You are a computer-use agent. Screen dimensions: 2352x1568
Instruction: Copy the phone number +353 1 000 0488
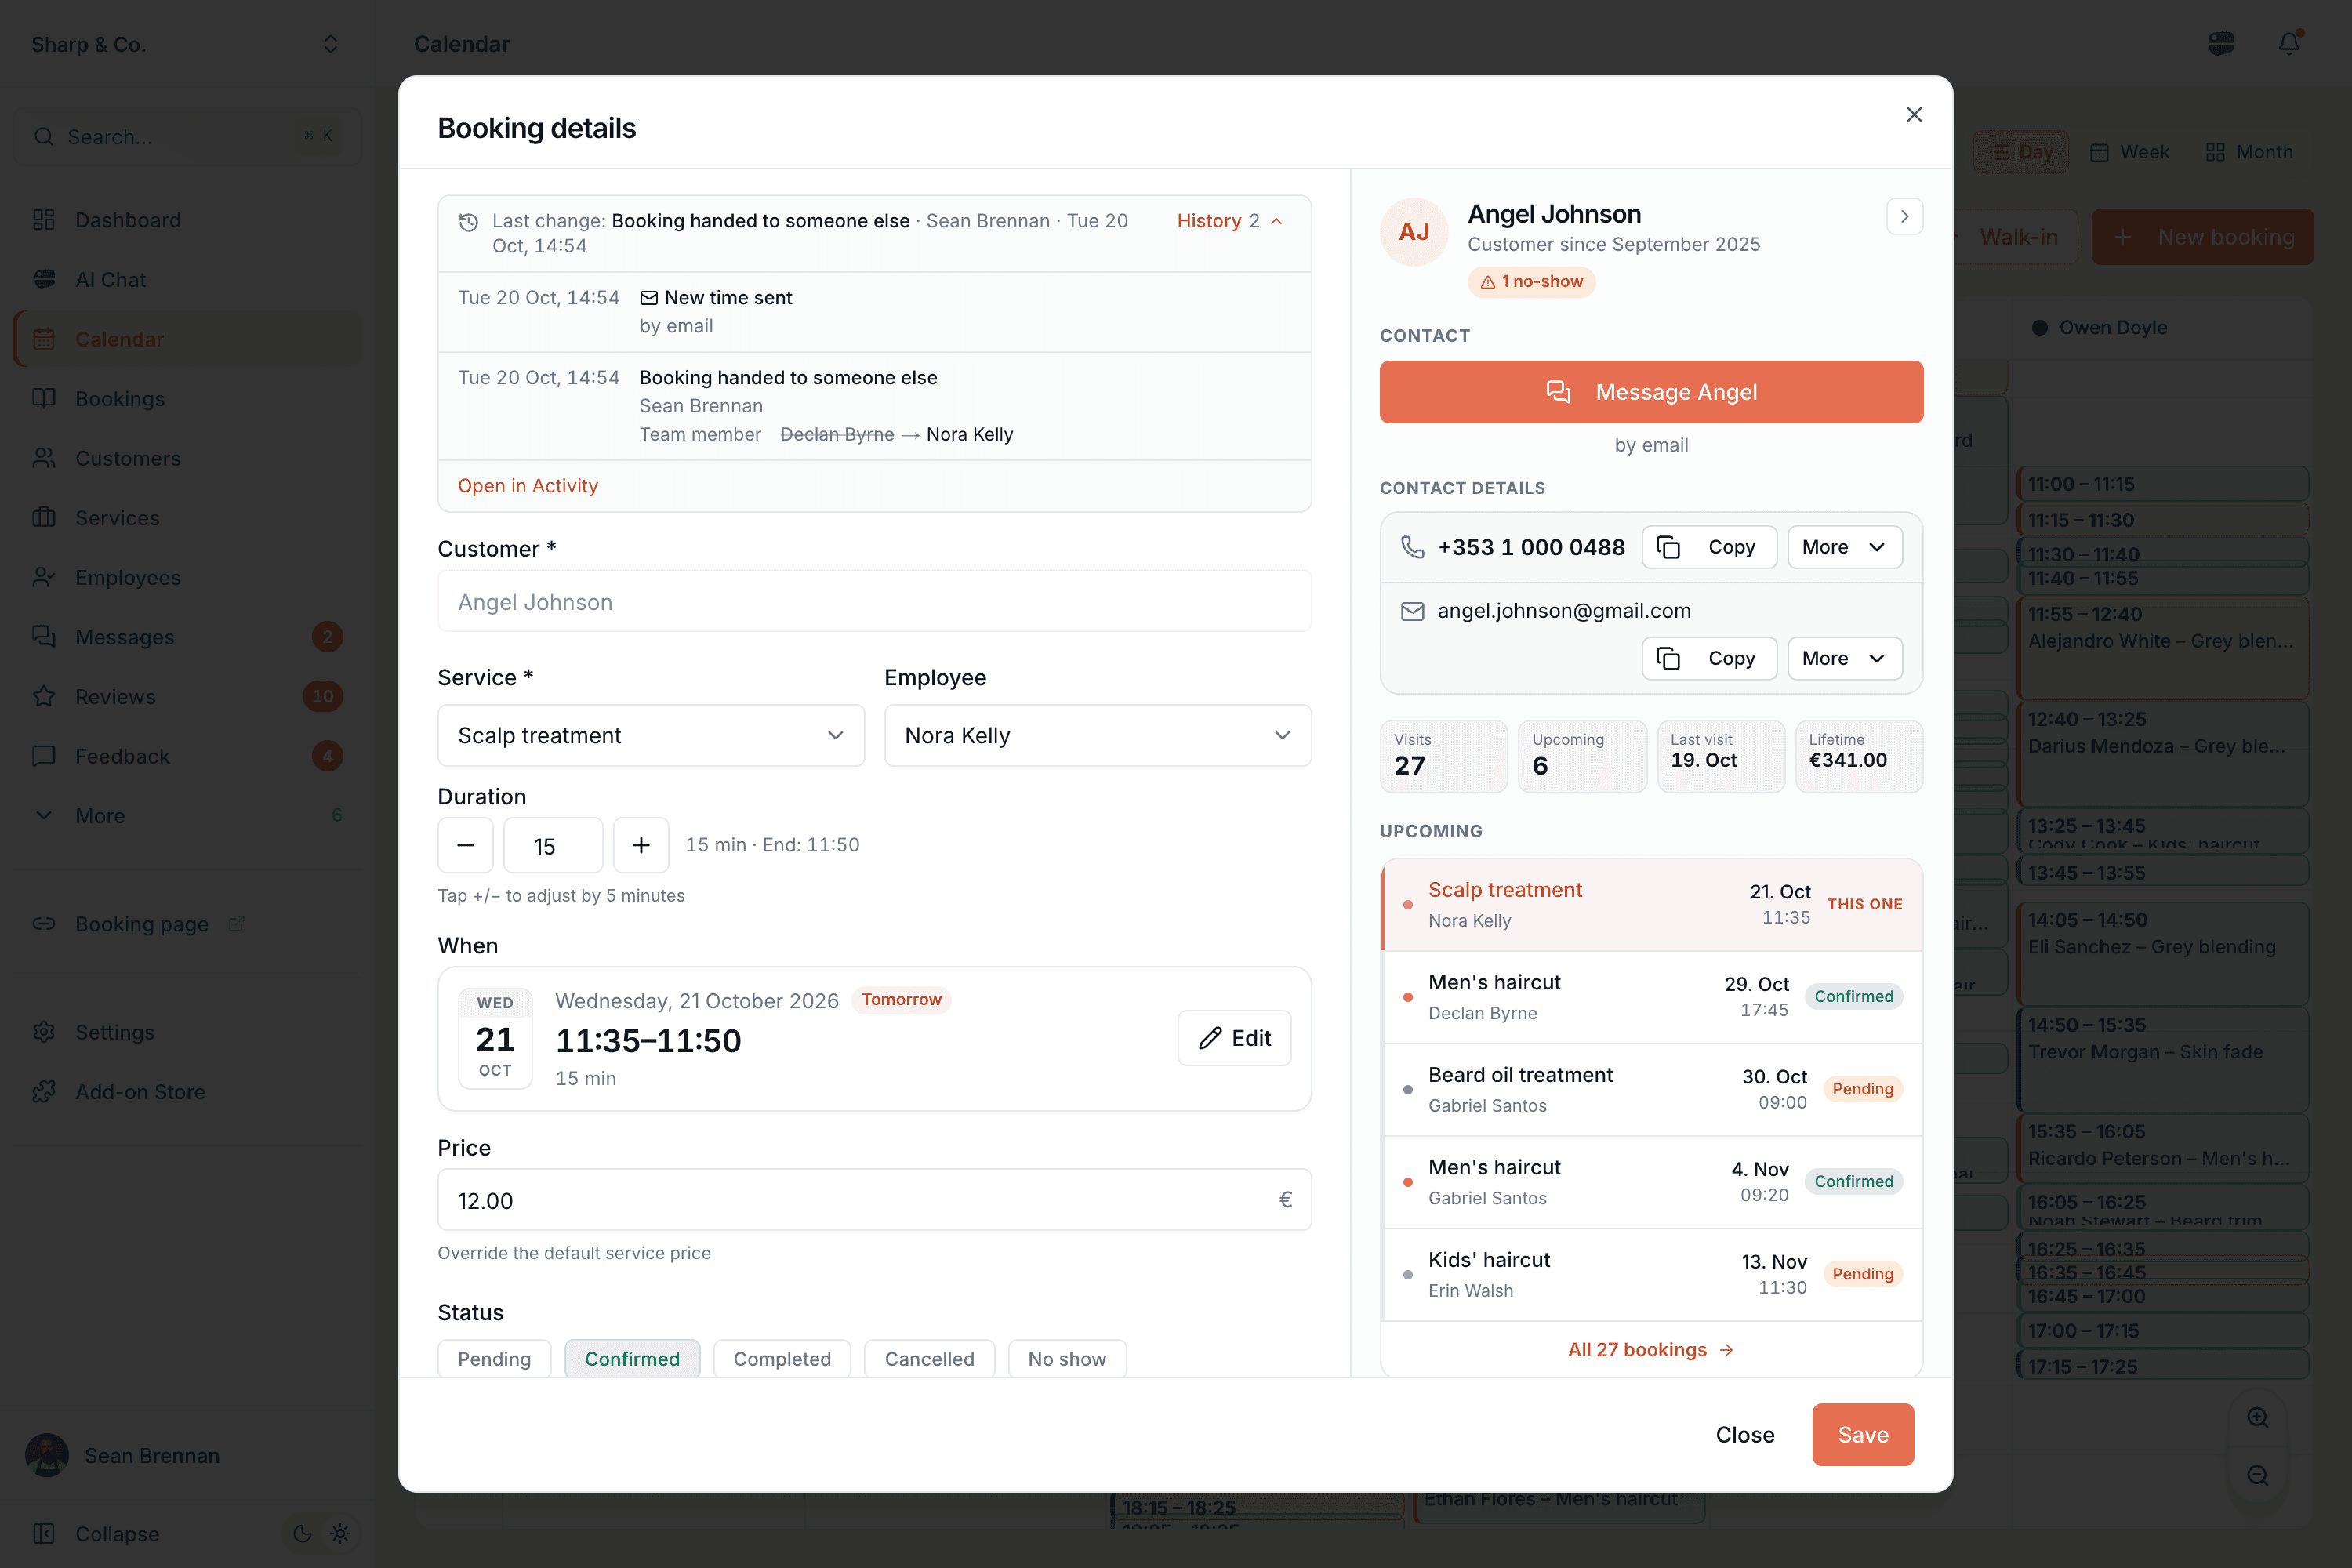[x=1709, y=547]
